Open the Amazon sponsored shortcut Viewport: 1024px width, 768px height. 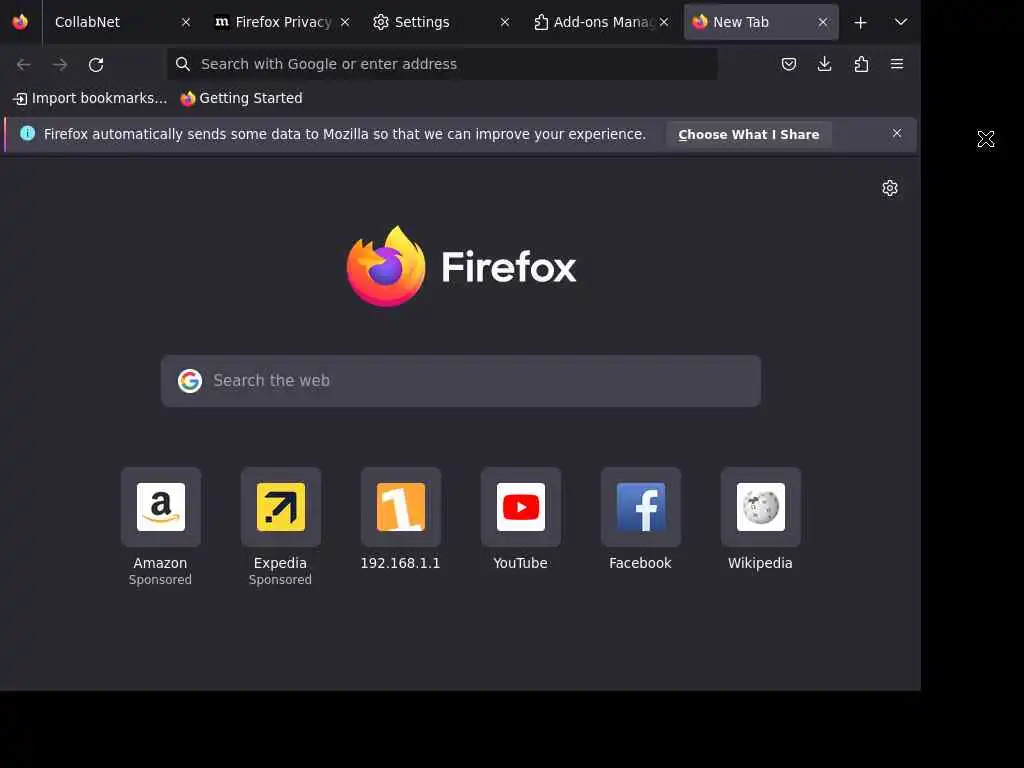[x=161, y=507]
